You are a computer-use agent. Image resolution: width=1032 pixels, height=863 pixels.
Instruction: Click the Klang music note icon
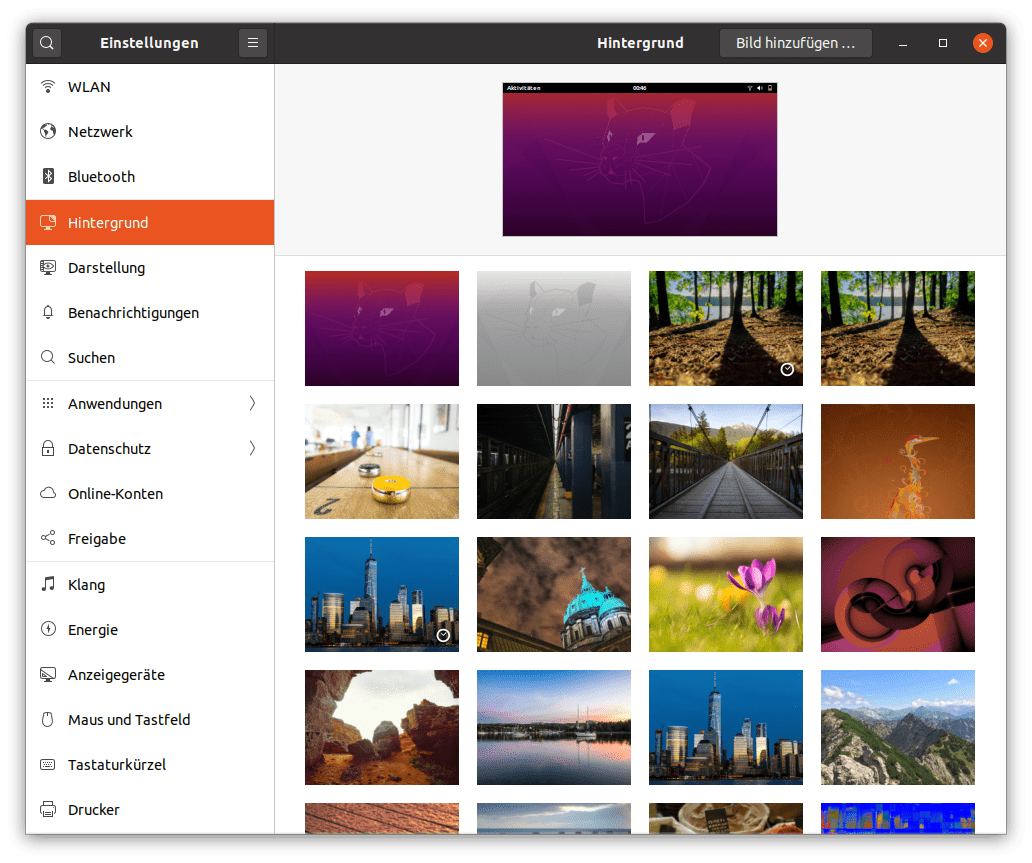tap(47, 585)
